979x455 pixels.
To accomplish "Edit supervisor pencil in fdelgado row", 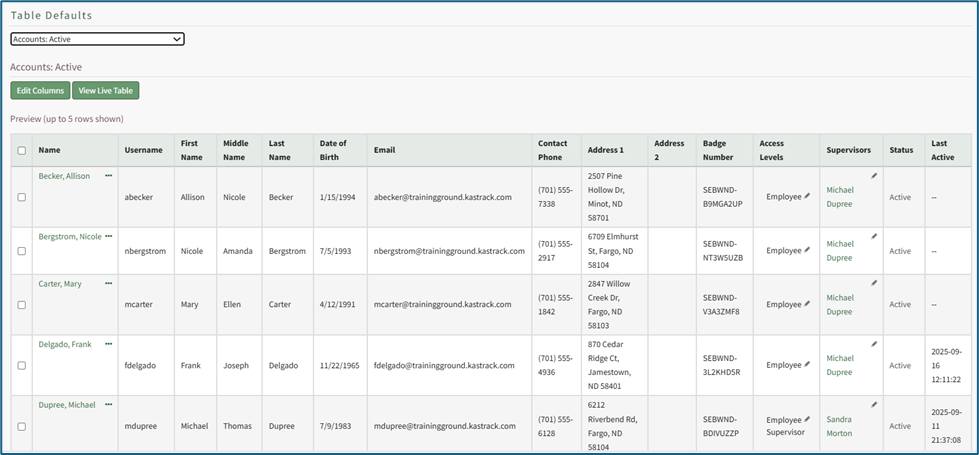I will 873,344.
